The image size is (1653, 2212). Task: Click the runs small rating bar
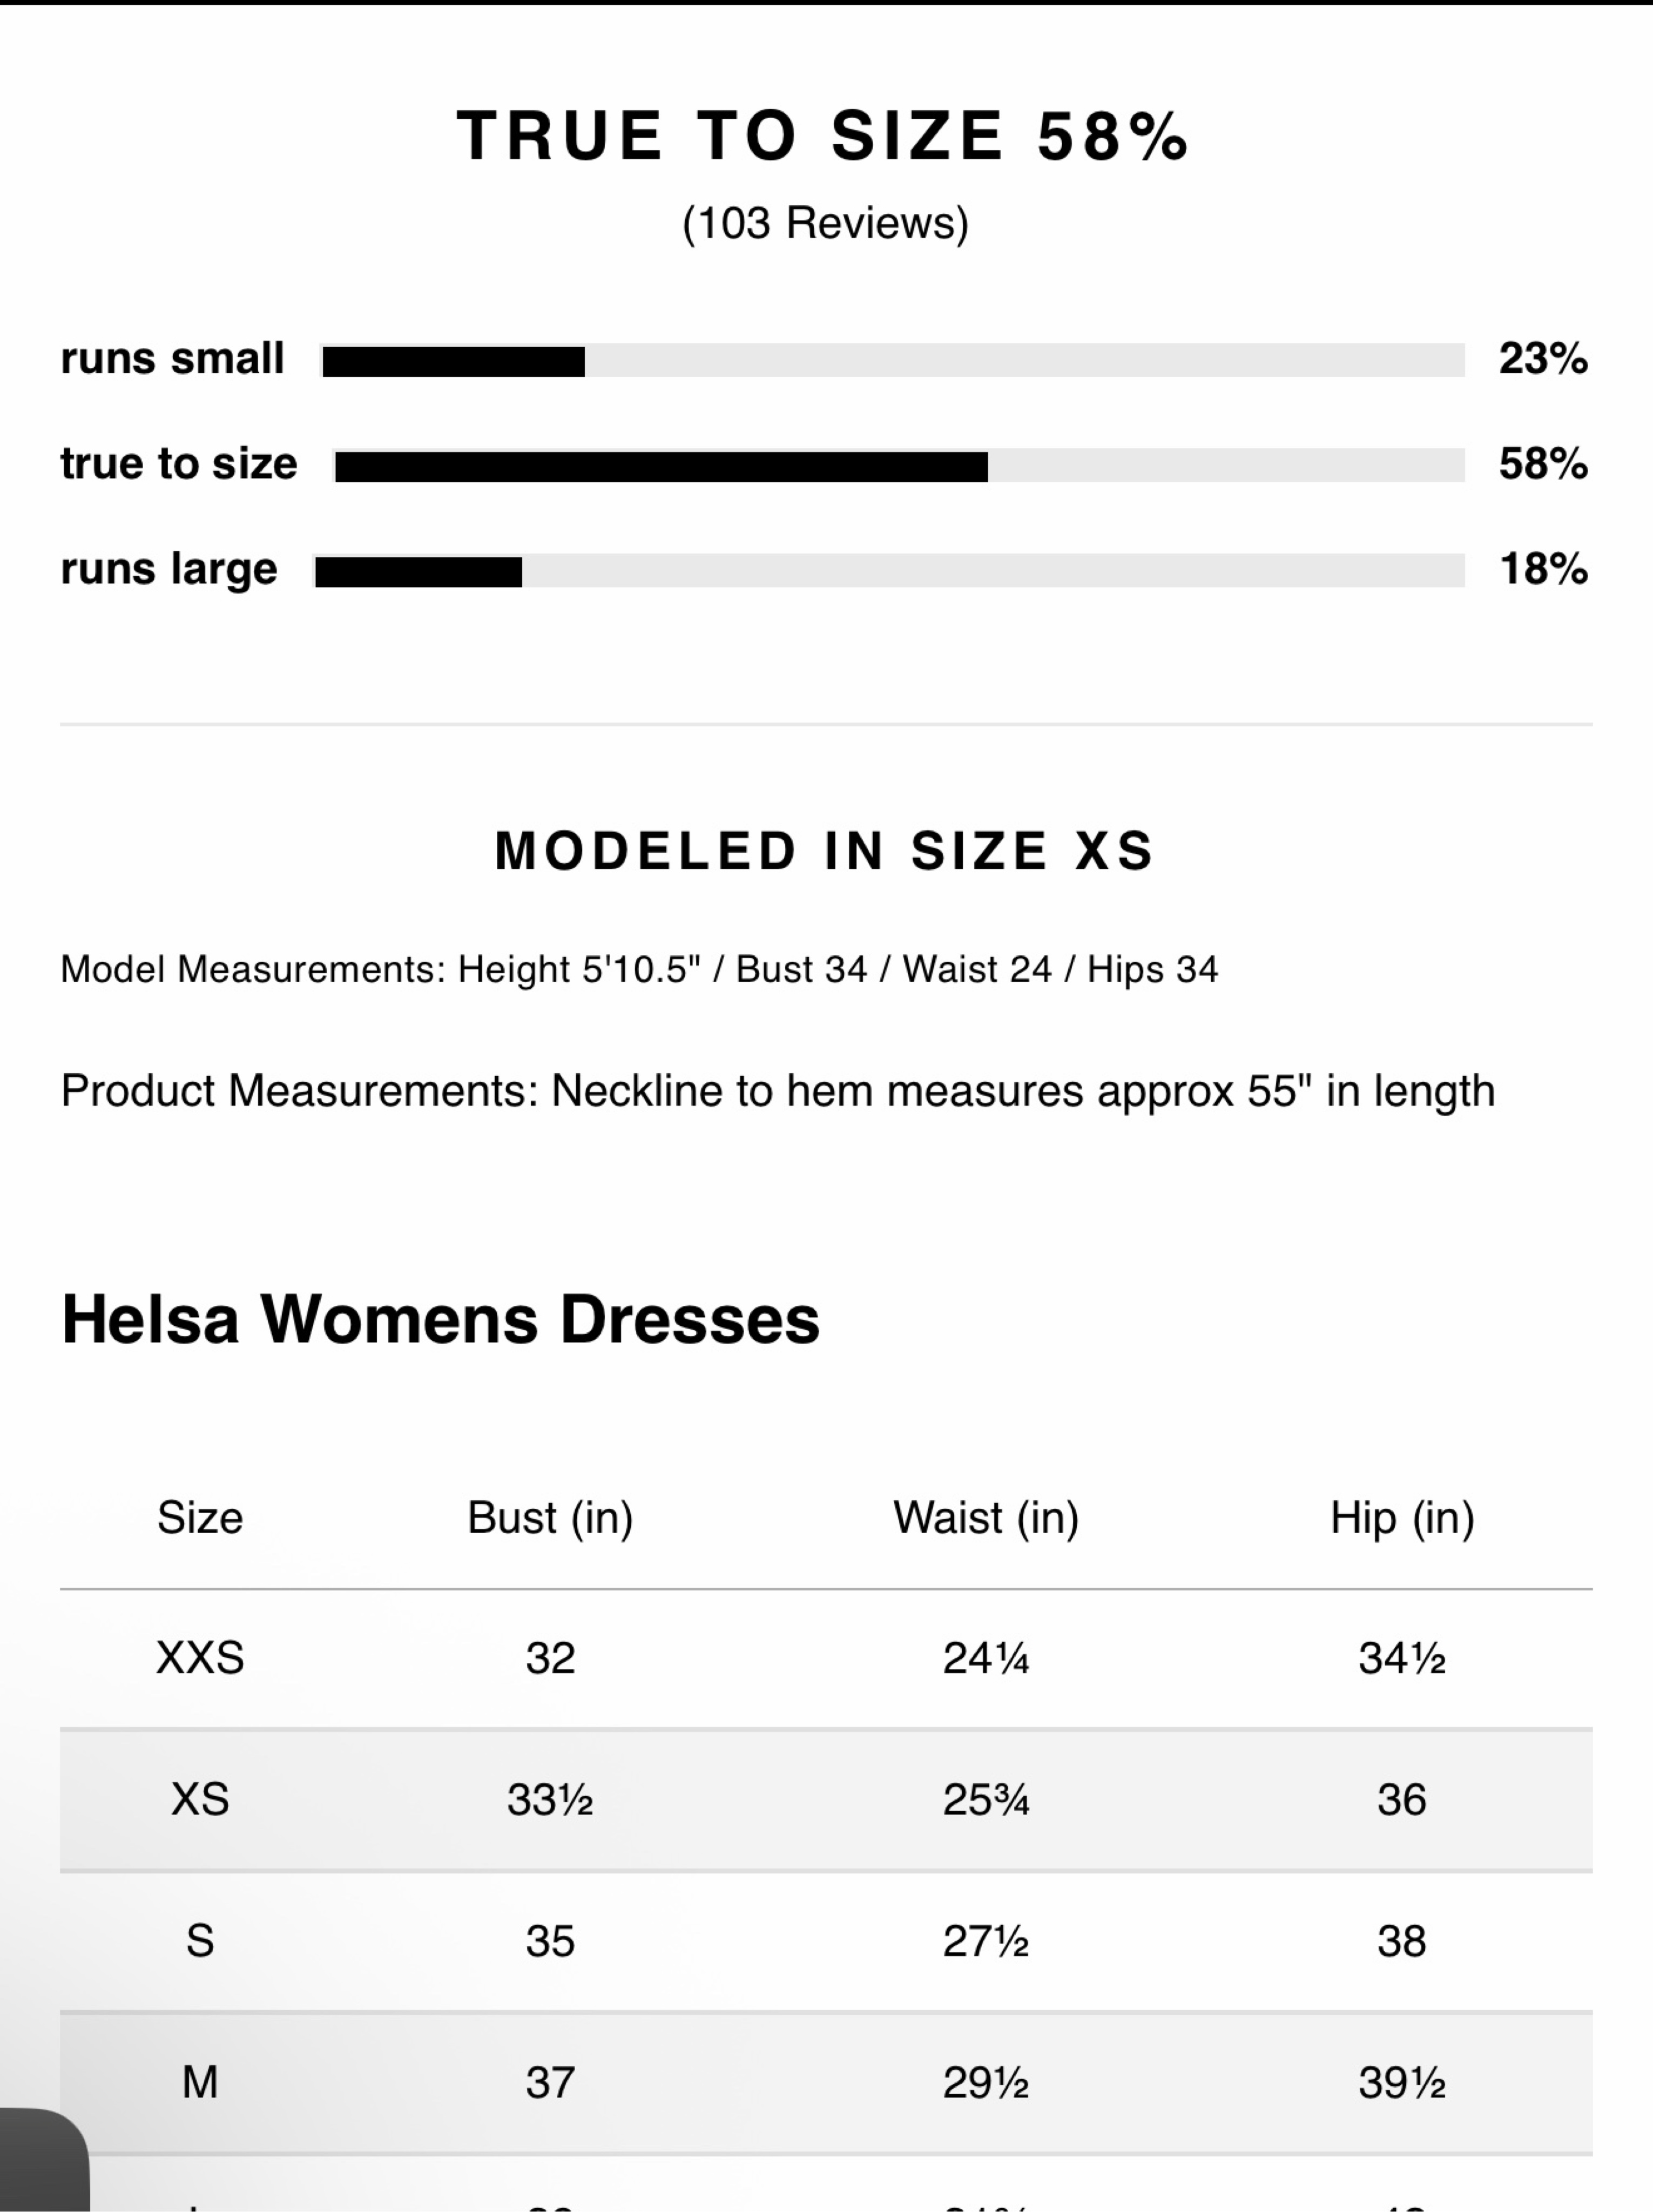click(x=892, y=361)
